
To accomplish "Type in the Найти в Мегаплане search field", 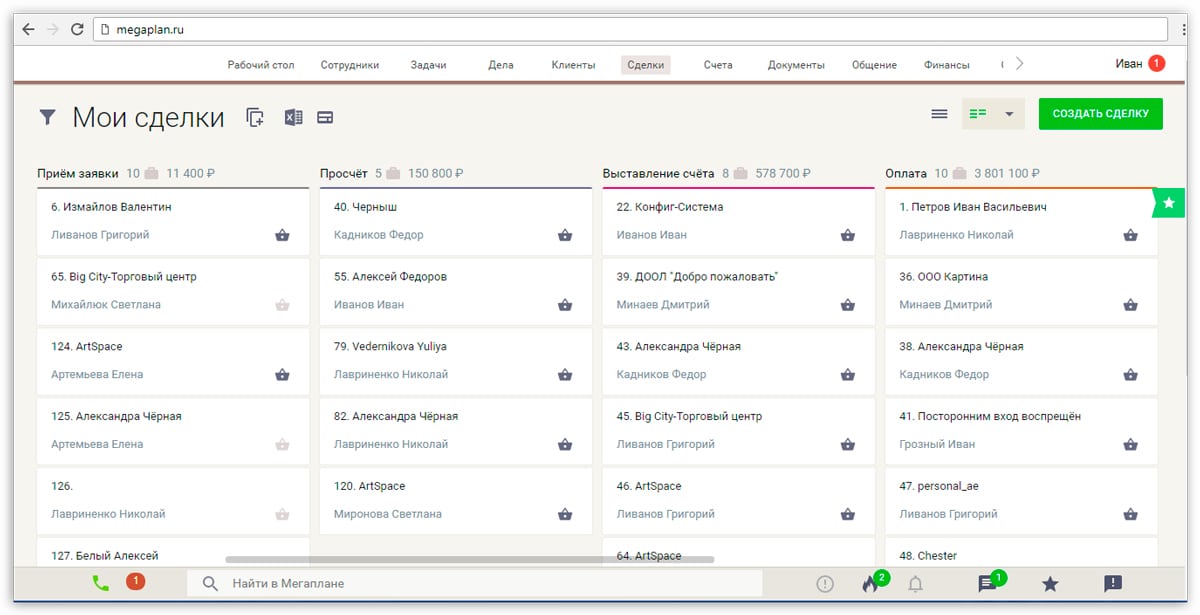I will tap(490, 583).
